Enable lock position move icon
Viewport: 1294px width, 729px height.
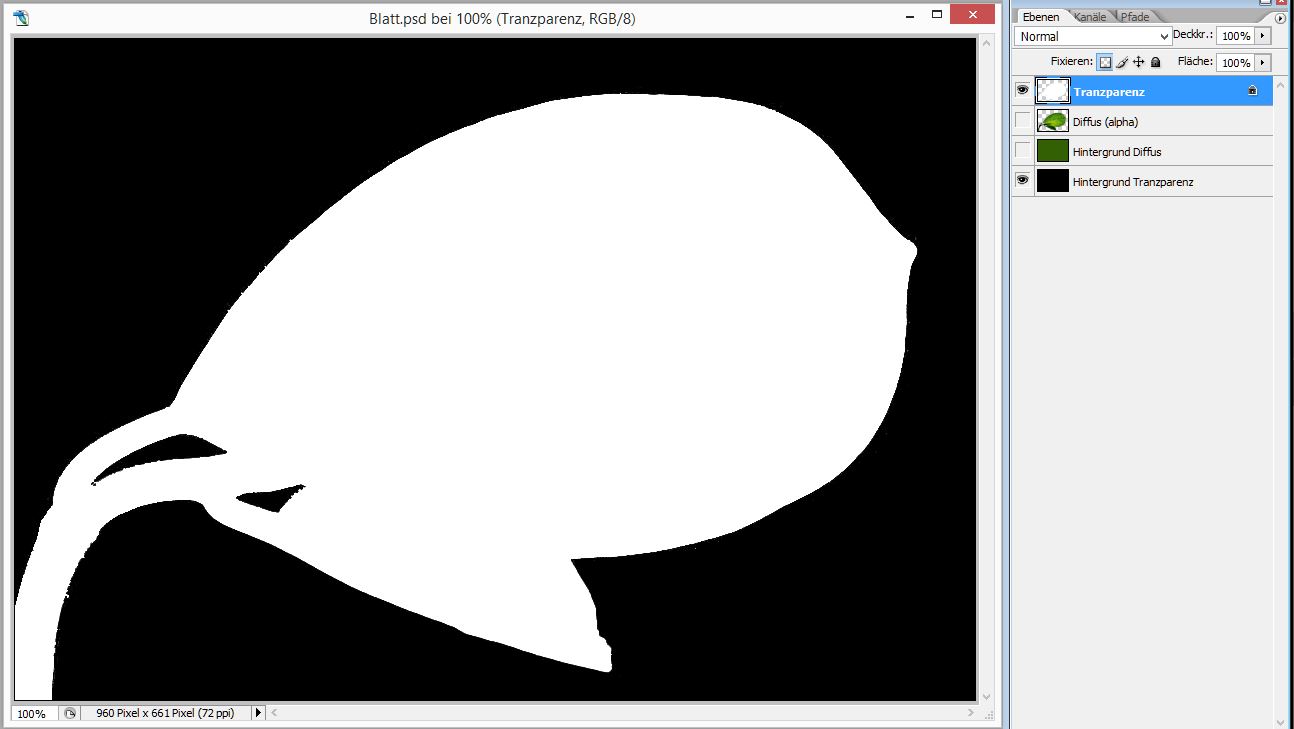(1139, 62)
